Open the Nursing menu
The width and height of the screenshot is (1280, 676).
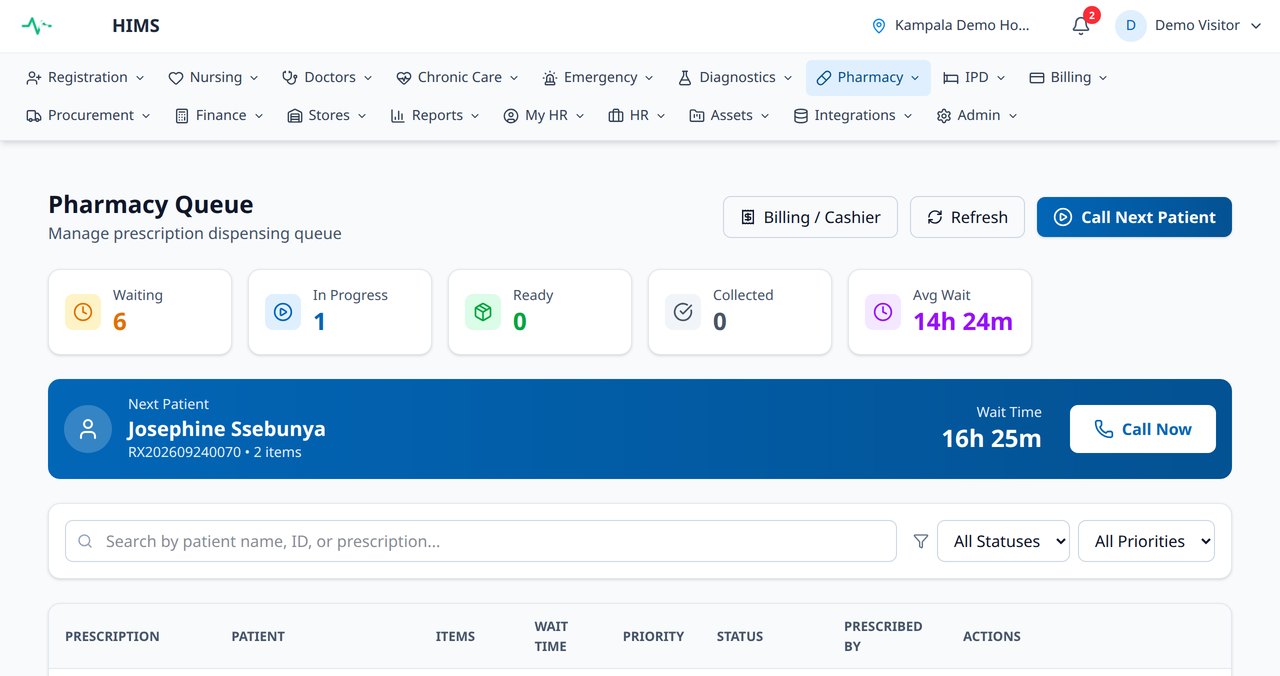pos(213,77)
